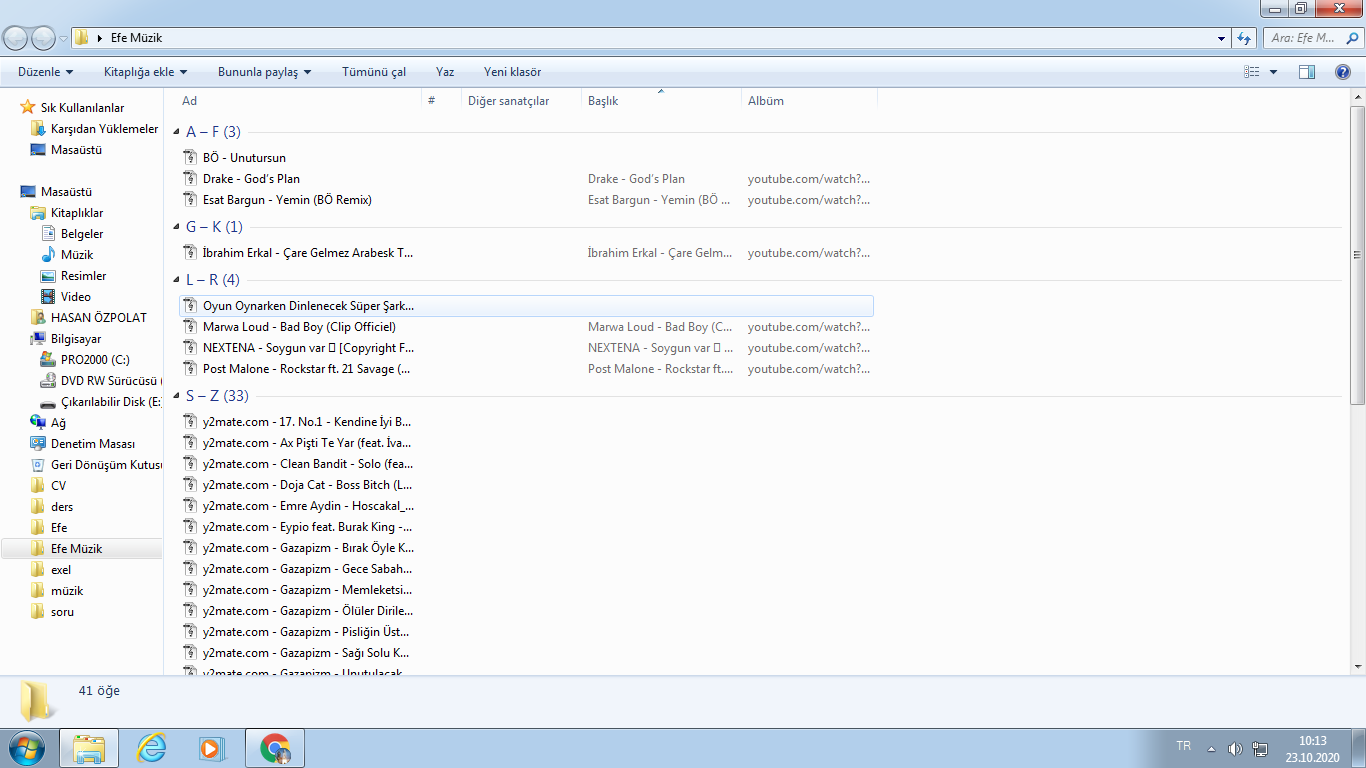
Task: Show hidden tray icons arrow
Action: tap(1211, 749)
